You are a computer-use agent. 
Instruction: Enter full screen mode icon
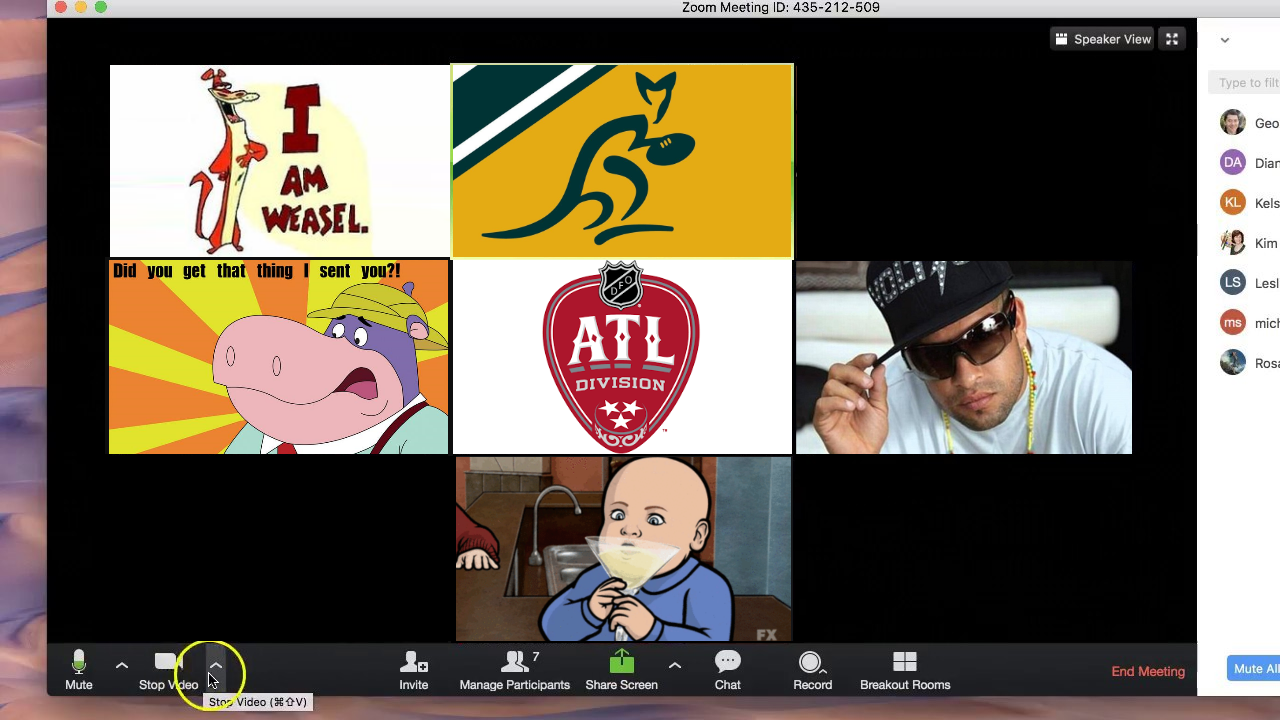click(1172, 39)
